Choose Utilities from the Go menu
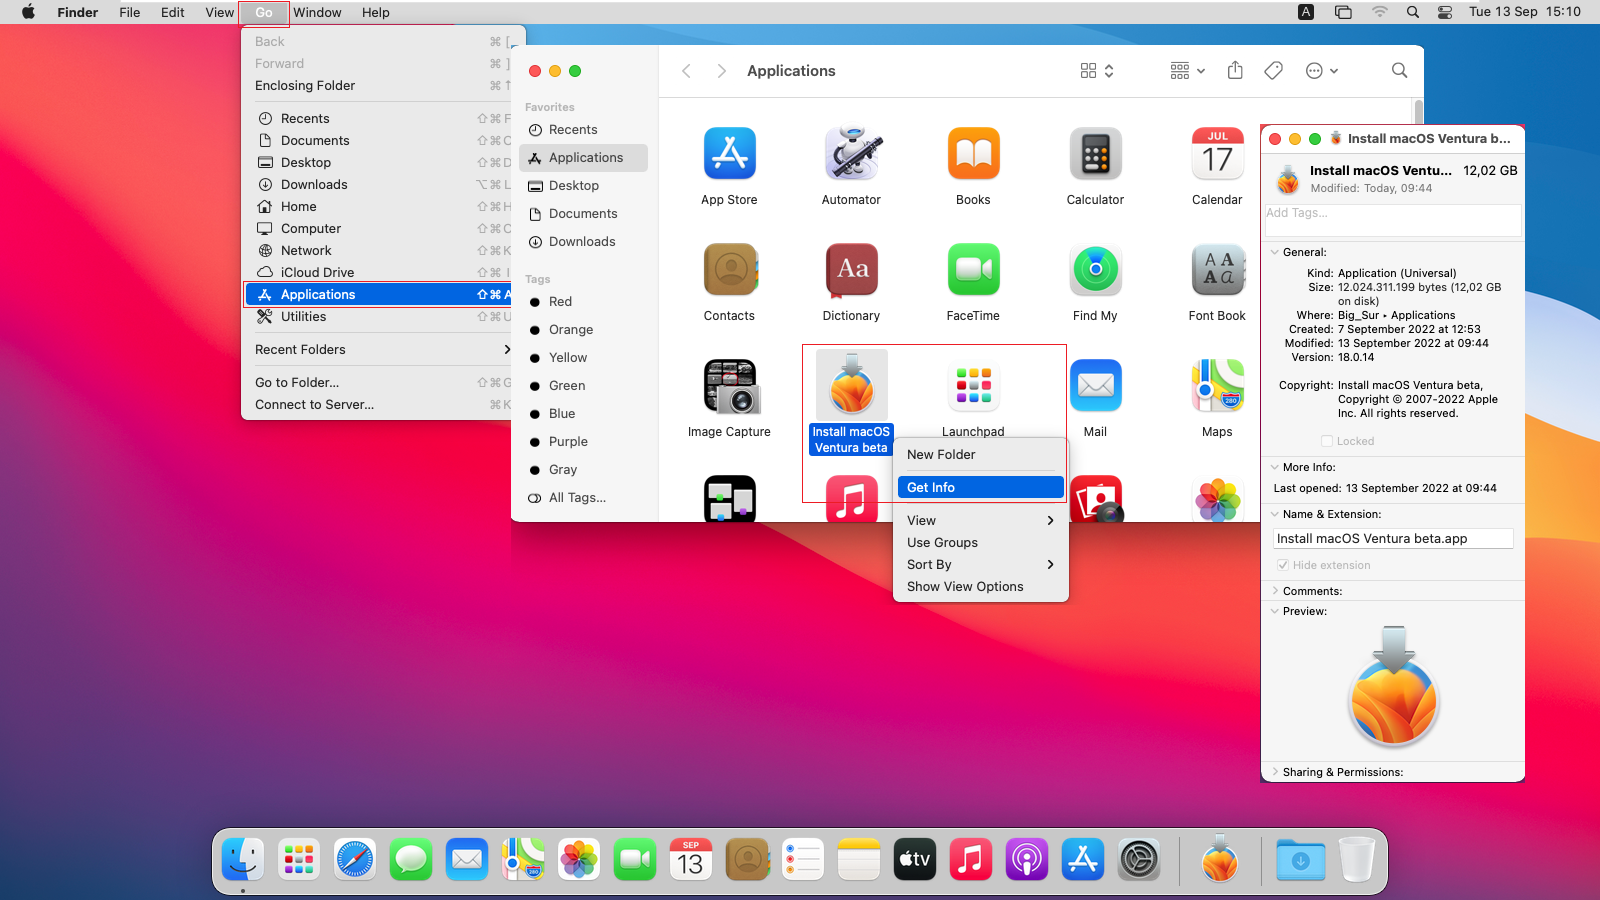This screenshot has height=900, width=1600. pos(379,316)
